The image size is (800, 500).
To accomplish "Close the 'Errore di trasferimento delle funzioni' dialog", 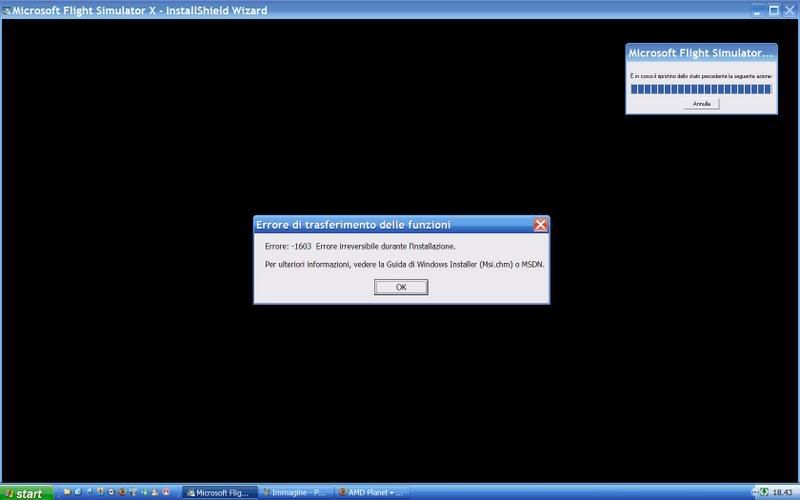I will click(x=540, y=224).
